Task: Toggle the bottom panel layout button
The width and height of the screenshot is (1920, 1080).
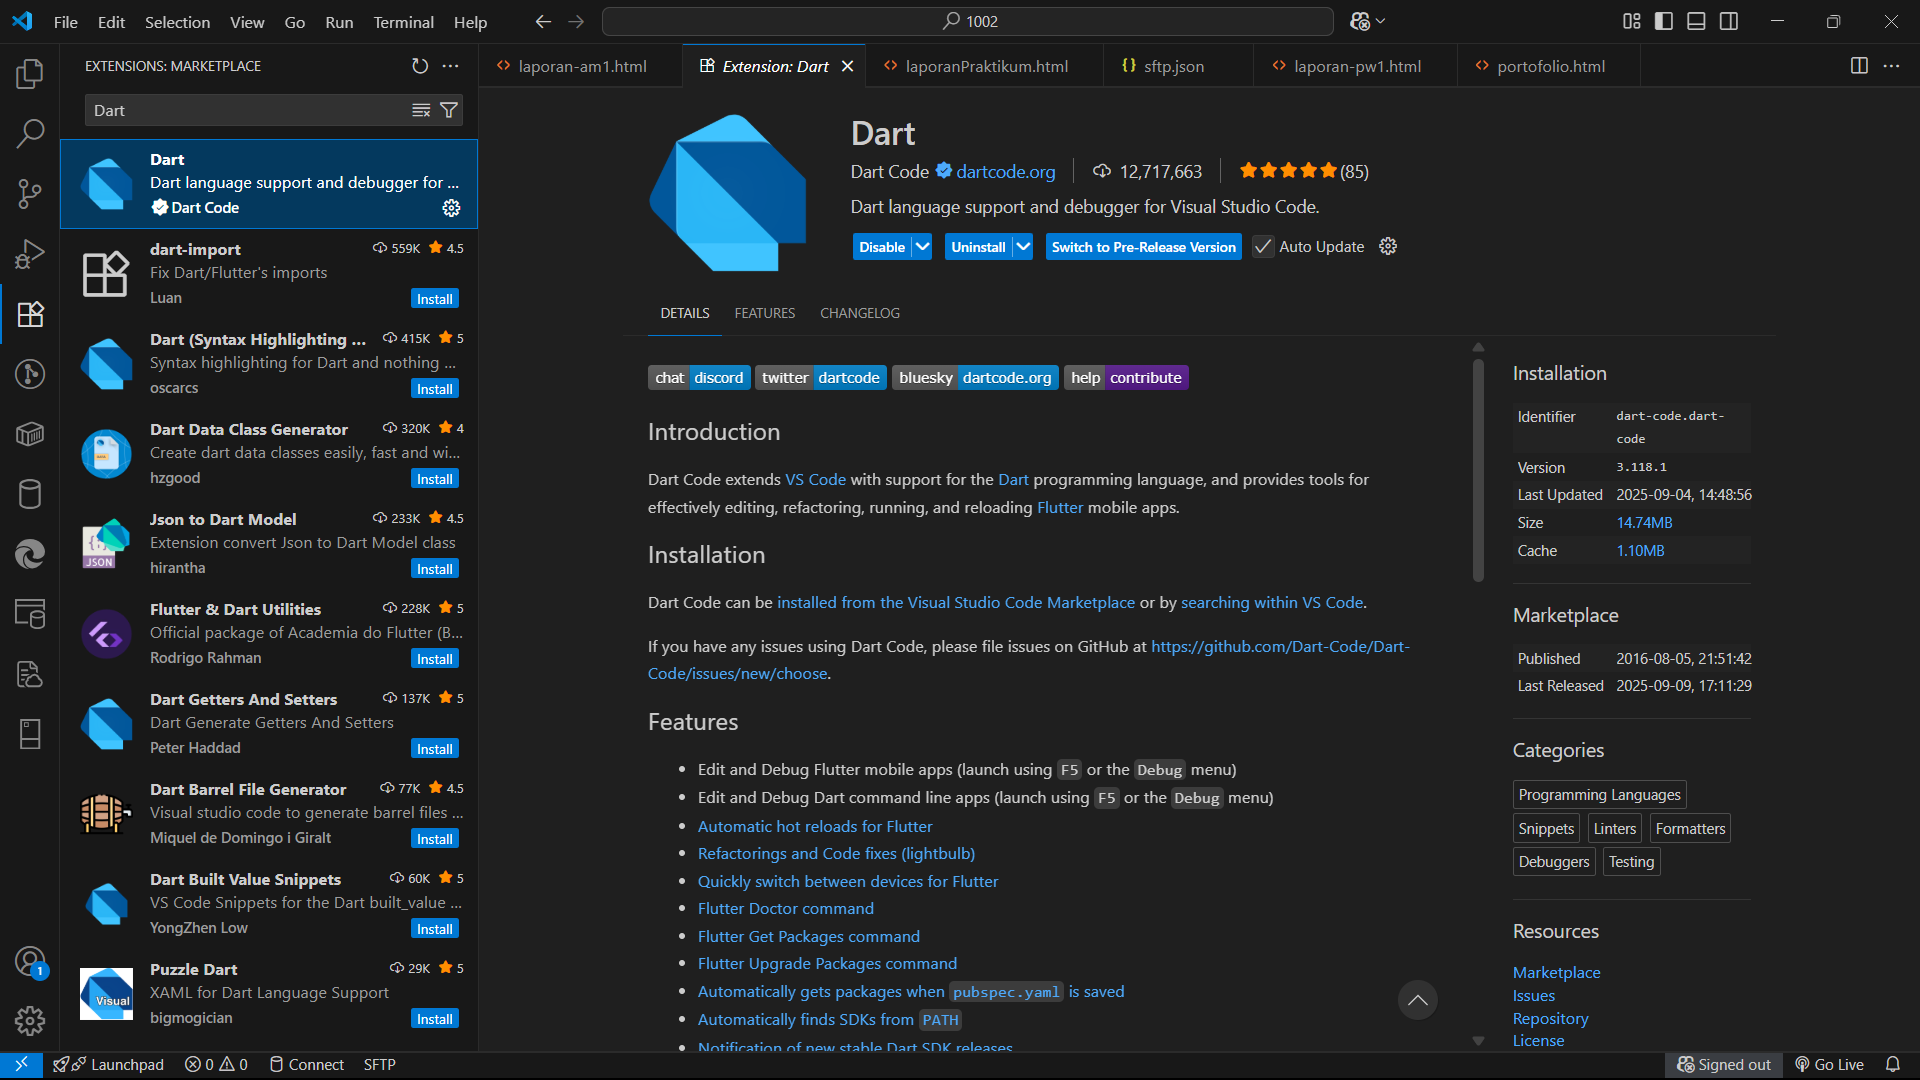Action: (x=1696, y=21)
